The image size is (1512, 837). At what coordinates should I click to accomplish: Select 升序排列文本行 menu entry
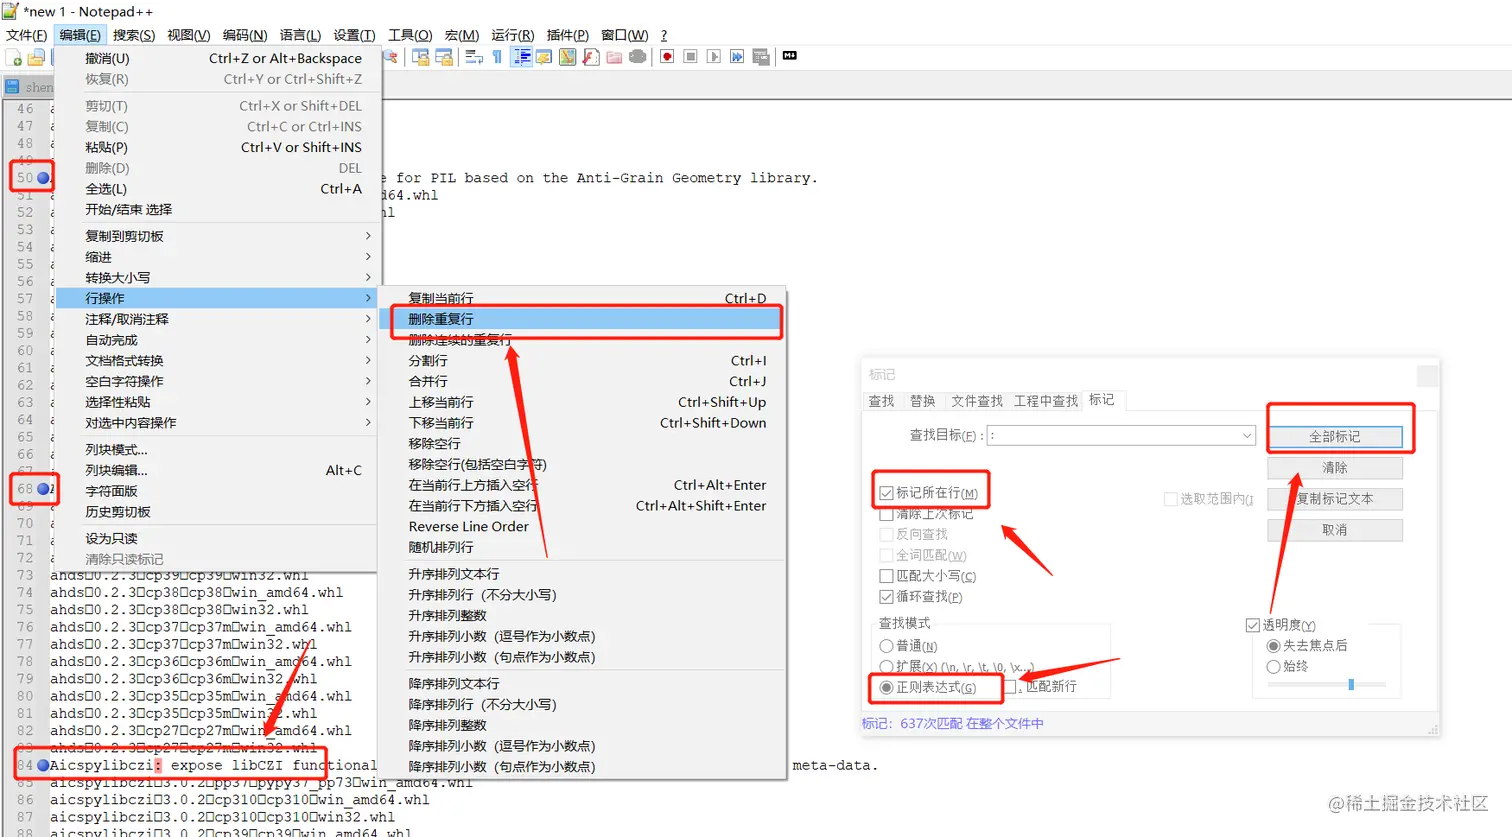[582, 574]
